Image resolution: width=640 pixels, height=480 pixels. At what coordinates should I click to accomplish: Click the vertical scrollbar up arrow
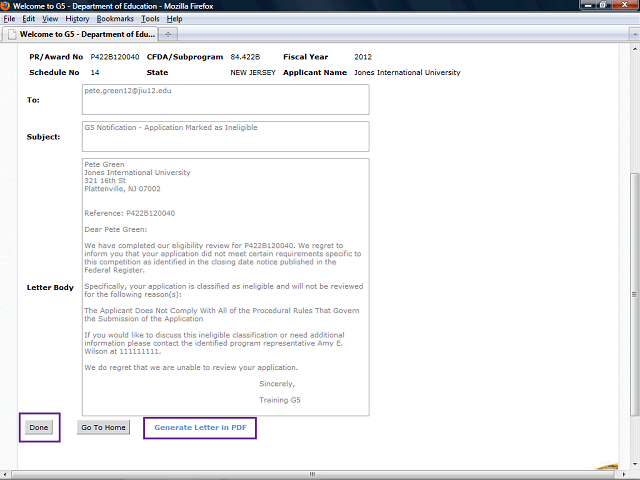tap(634, 48)
